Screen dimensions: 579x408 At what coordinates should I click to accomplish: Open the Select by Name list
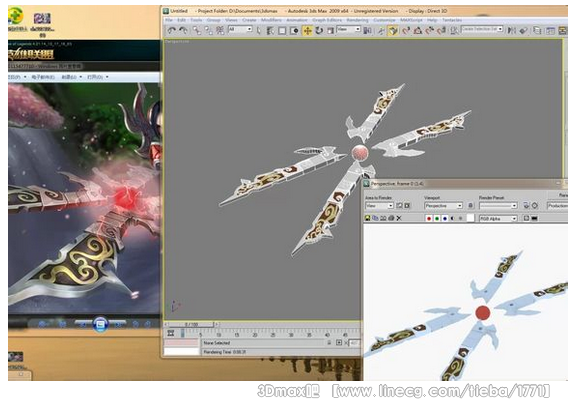(x=270, y=31)
